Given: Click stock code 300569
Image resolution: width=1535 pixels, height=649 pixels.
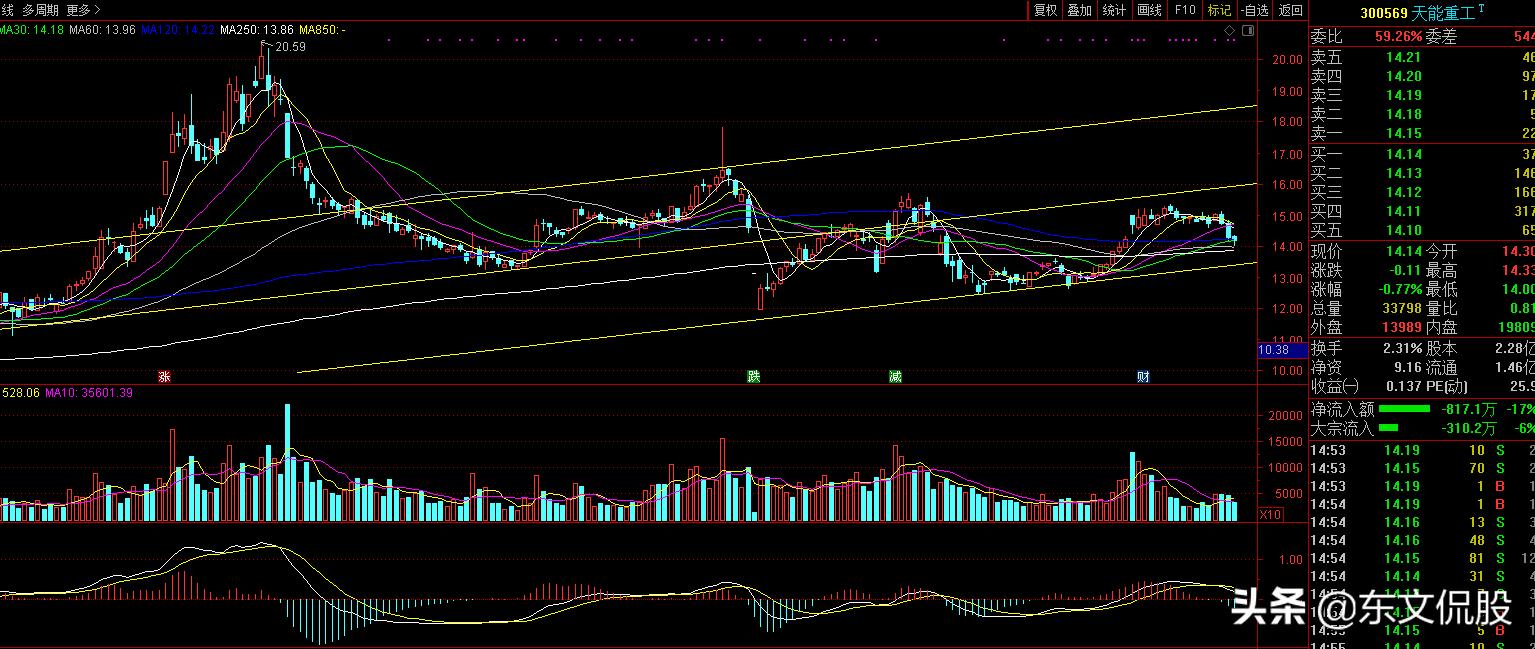Looking at the screenshot, I should click(1384, 13).
